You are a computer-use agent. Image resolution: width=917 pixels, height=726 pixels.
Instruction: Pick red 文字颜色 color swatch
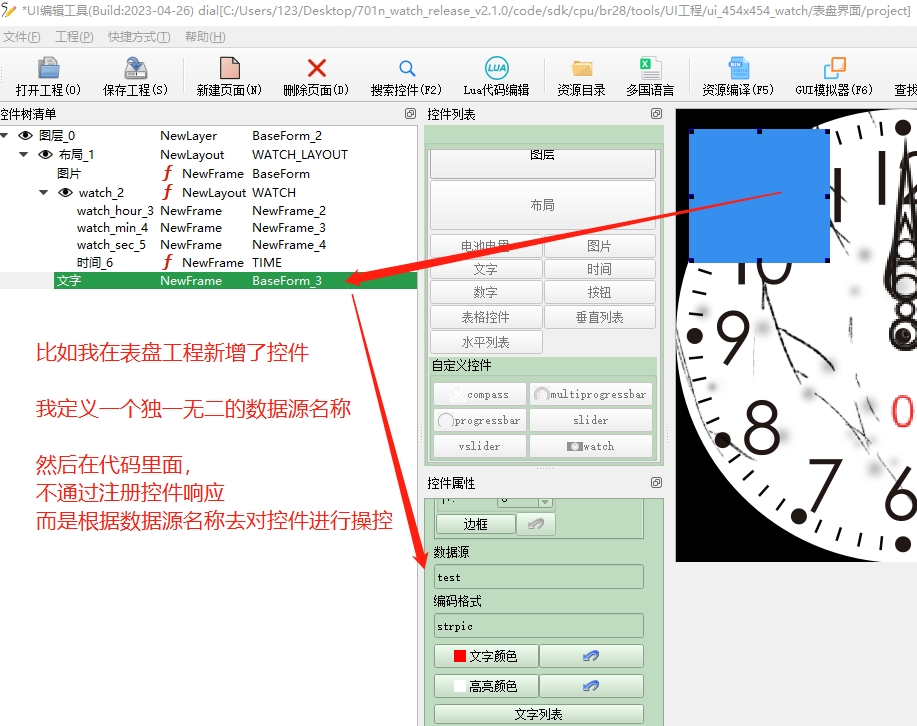point(460,656)
